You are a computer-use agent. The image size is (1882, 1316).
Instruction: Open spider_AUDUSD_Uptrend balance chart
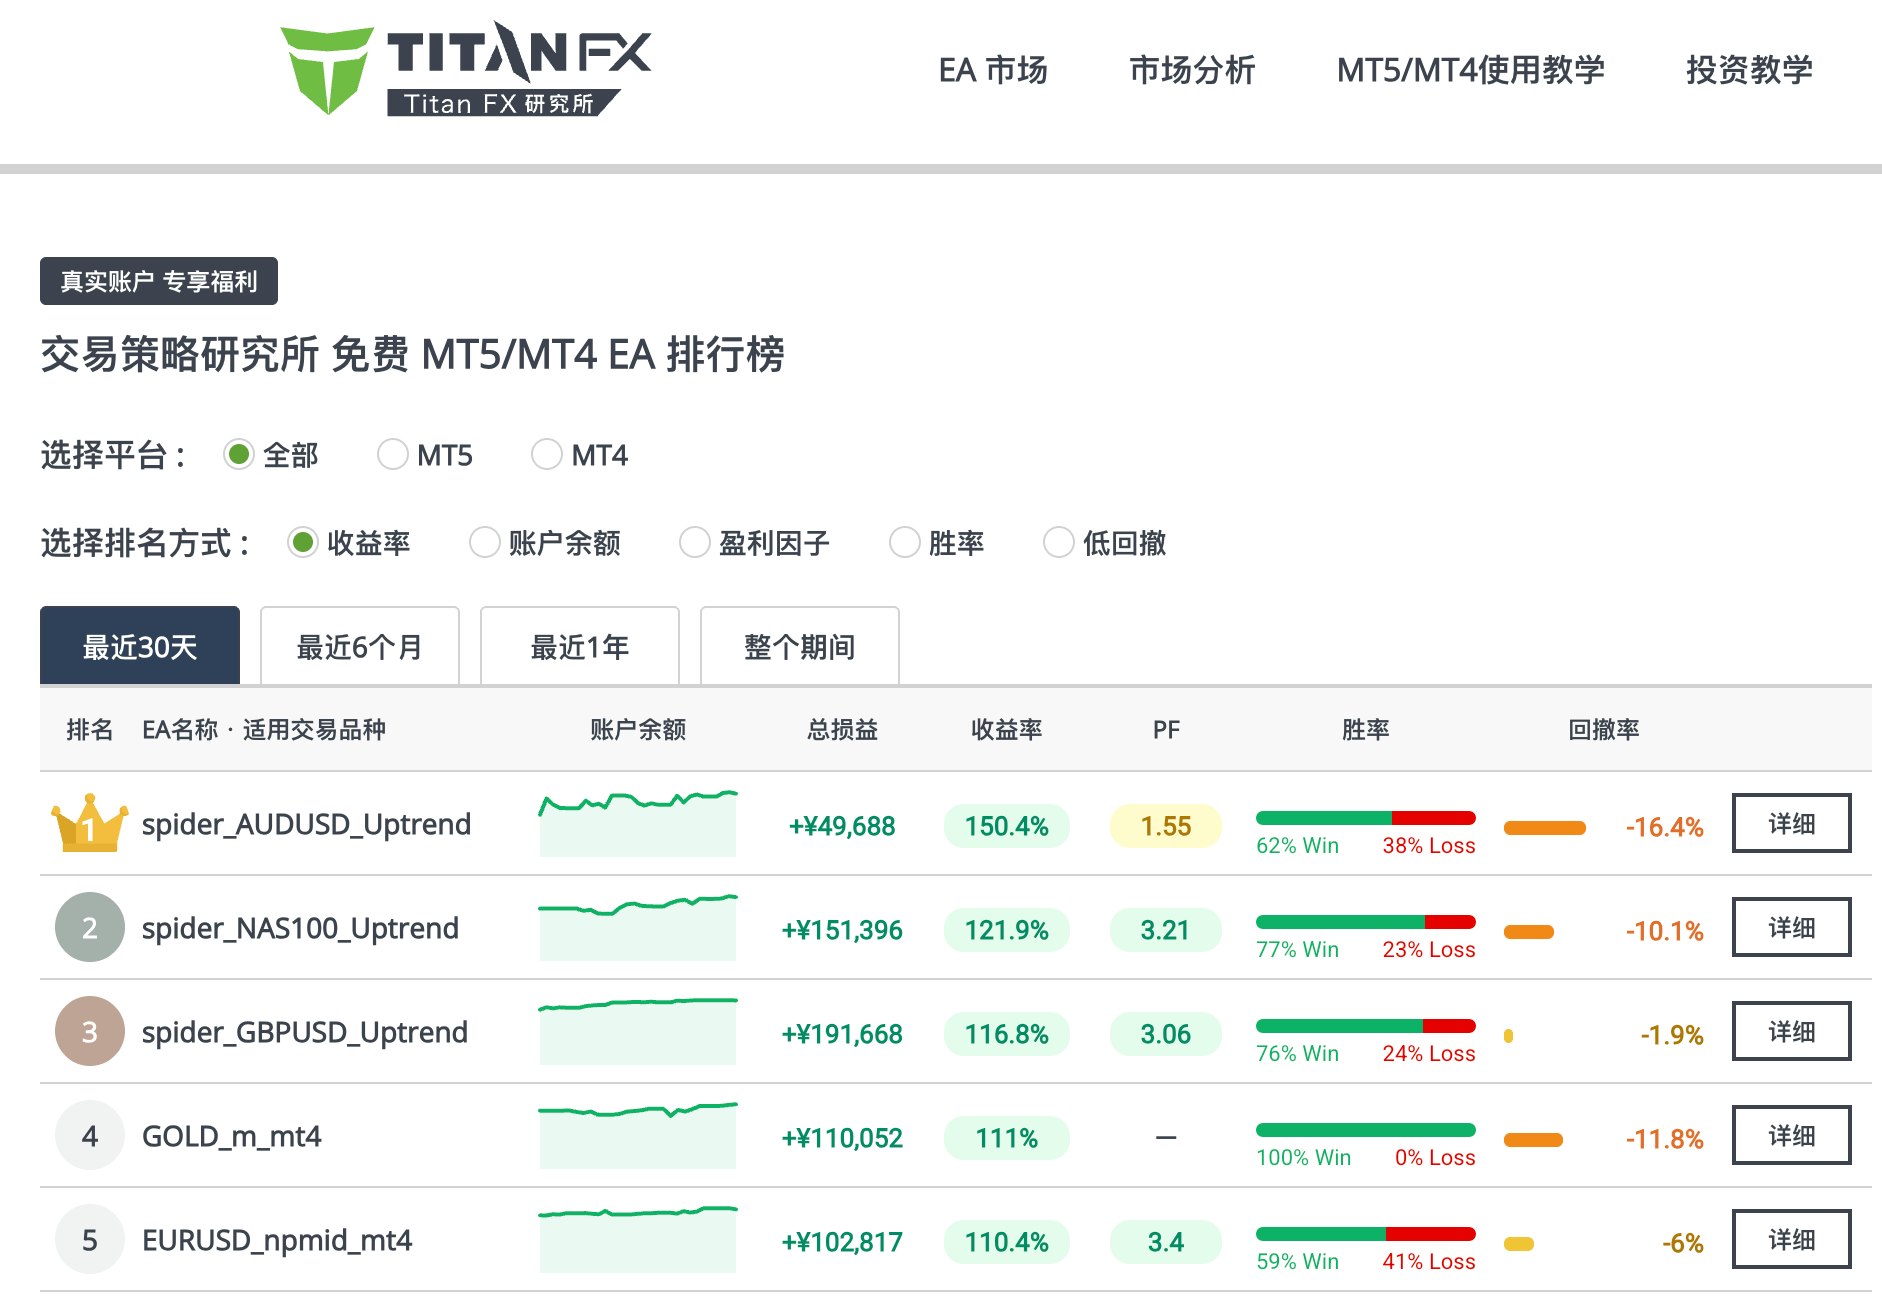point(637,824)
